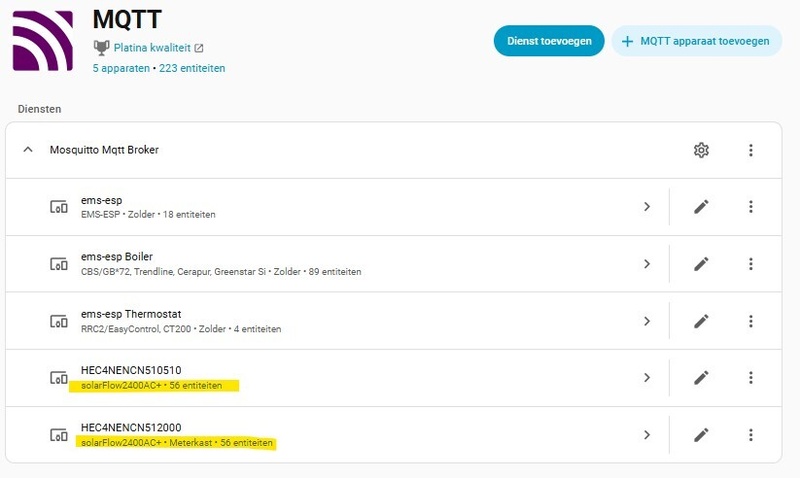Image resolution: width=800 pixels, height=478 pixels.
Task: Select the HEC4NENCN512000 device name
Action: tap(131, 427)
